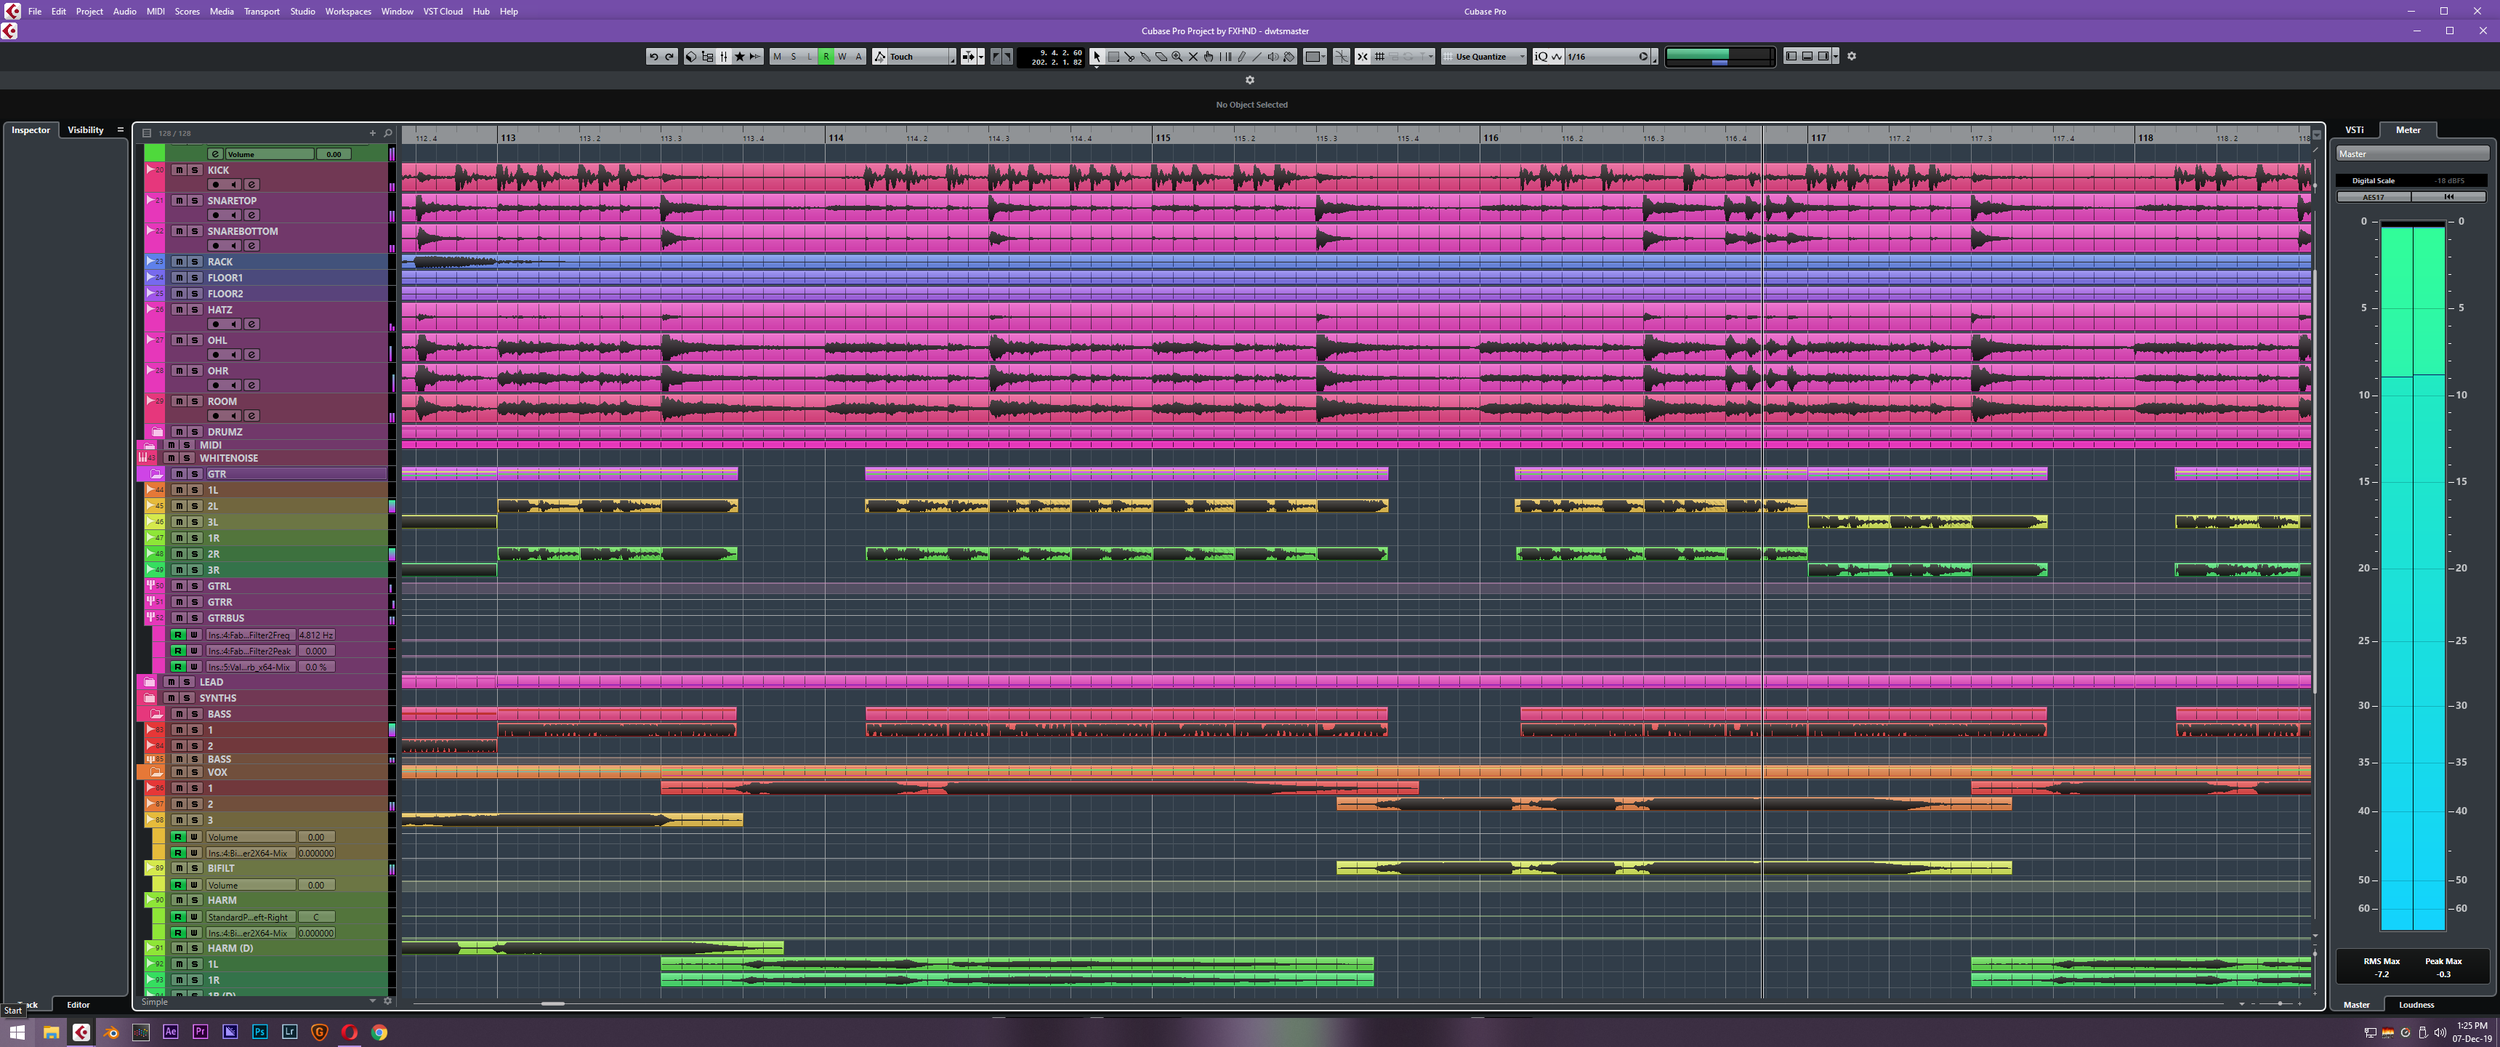Select the Split scissors tool
Viewport: 2500px width, 1047px height.
point(1129,56)
